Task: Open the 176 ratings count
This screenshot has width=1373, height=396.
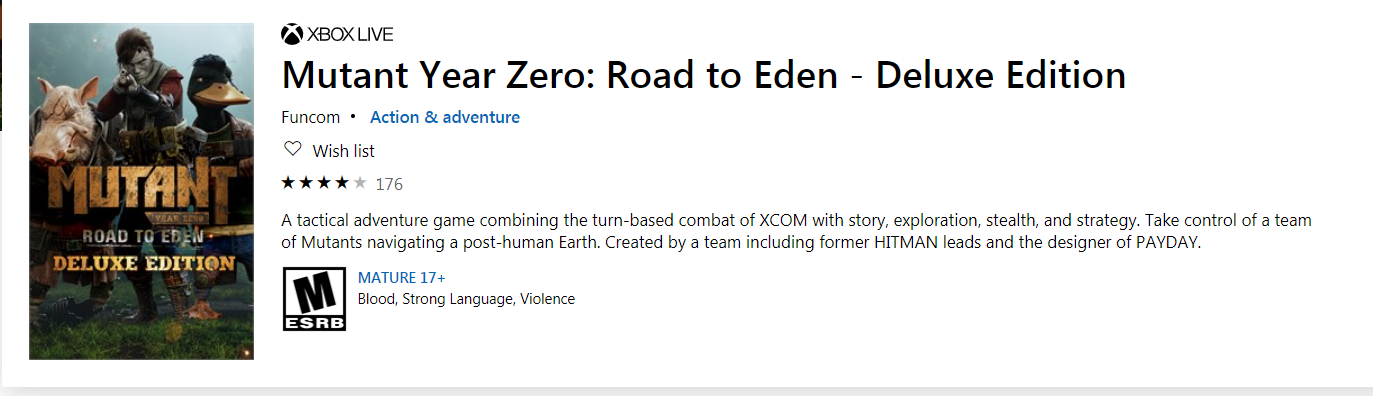Action: 389,184
